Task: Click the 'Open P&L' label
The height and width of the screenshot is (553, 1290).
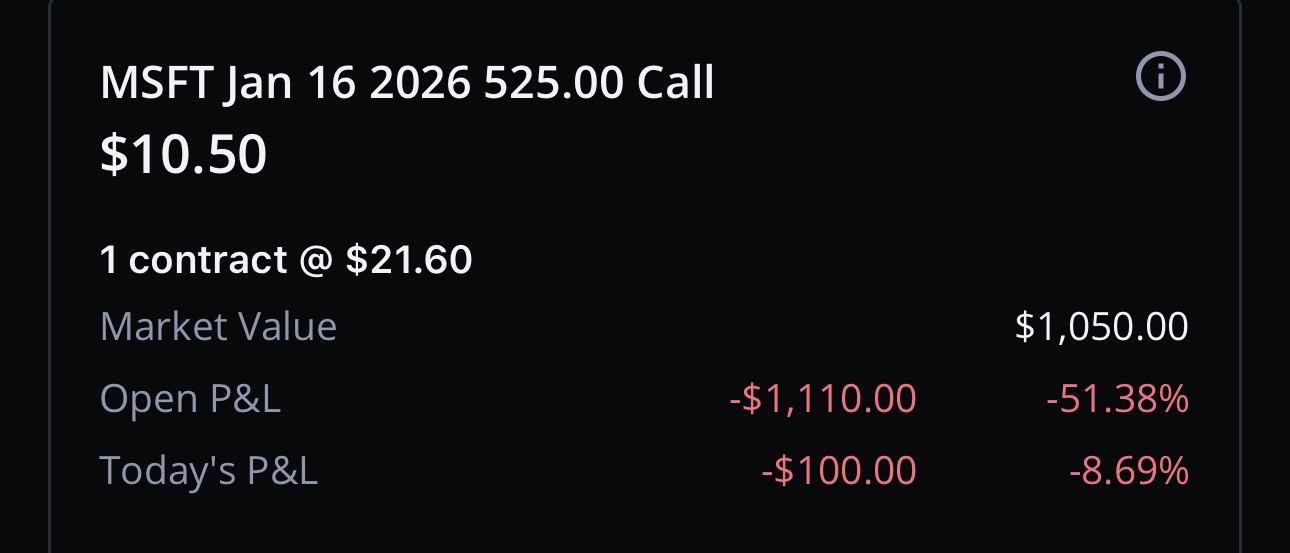Action: 190,399
